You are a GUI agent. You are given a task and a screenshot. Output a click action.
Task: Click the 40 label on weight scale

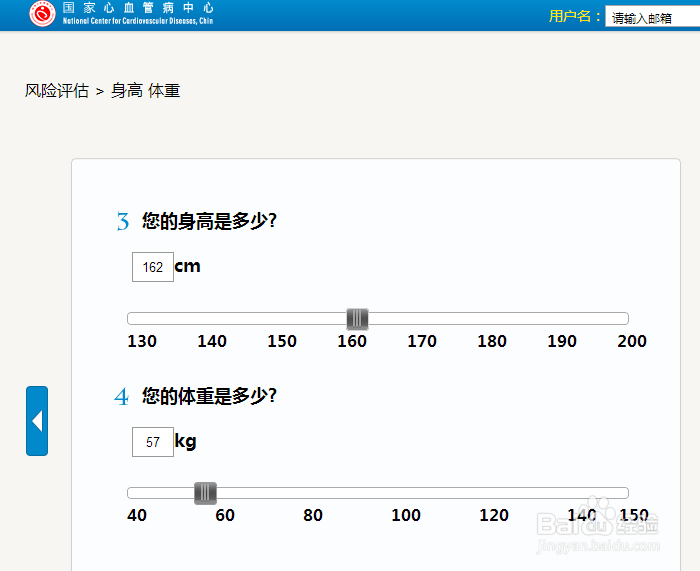tap(137, 516)
